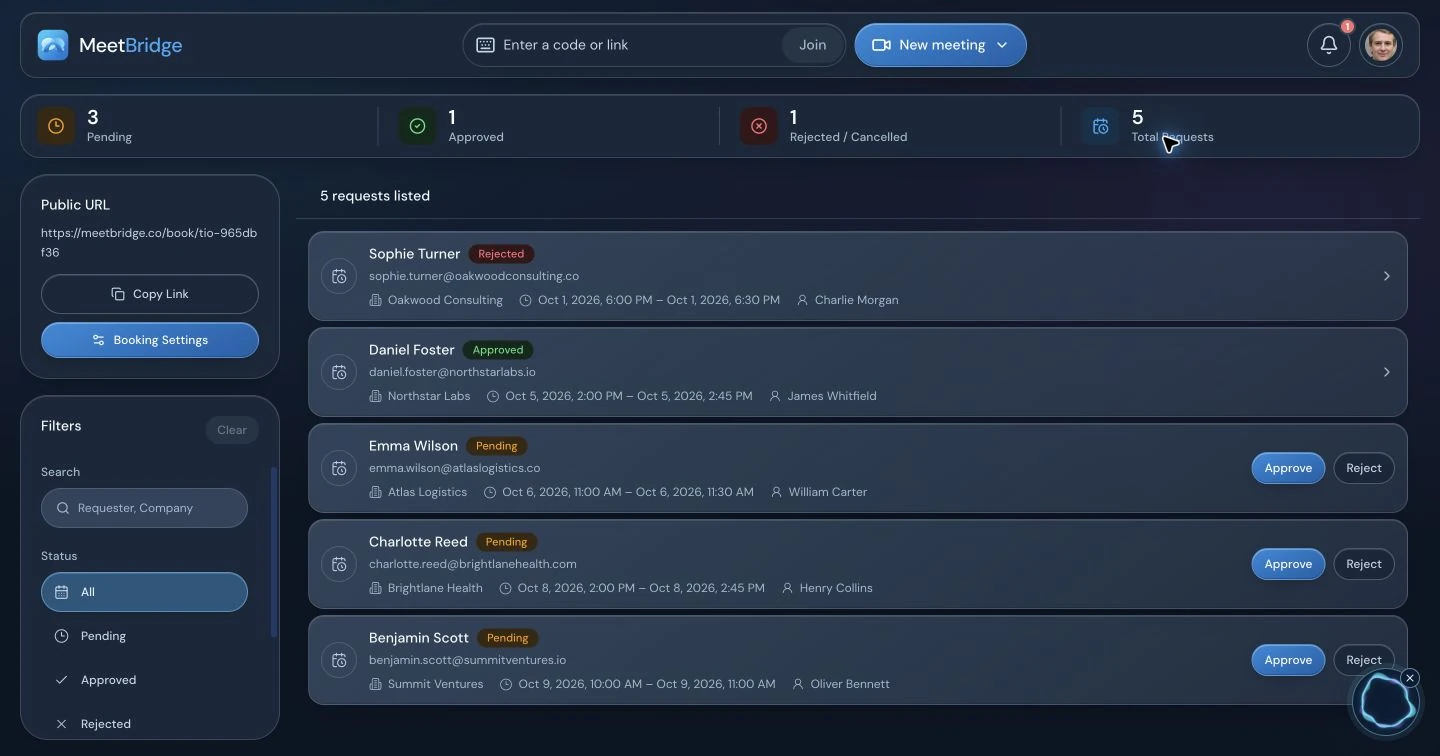
Task: Reject Emma Wilson's request
Action: tap(1364, 468)
